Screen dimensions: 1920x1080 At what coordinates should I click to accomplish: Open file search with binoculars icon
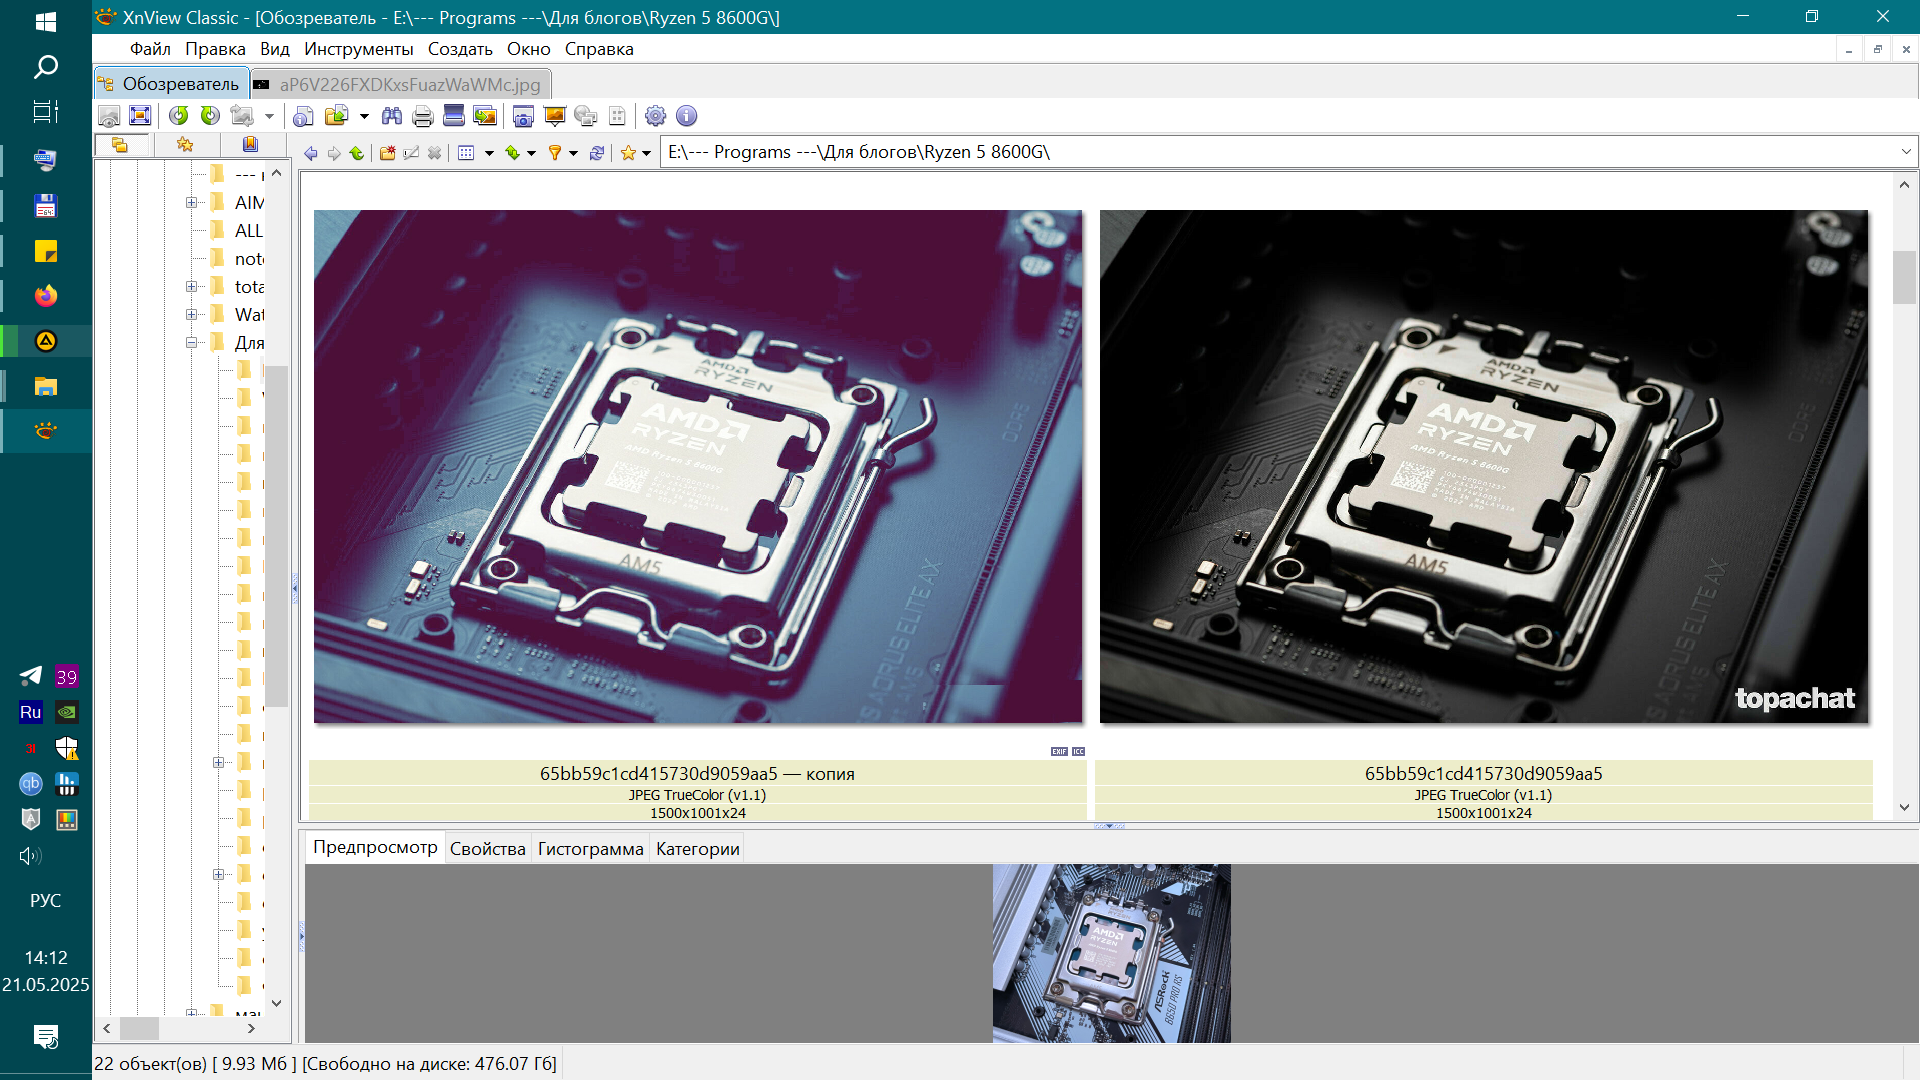pos(392,116)
